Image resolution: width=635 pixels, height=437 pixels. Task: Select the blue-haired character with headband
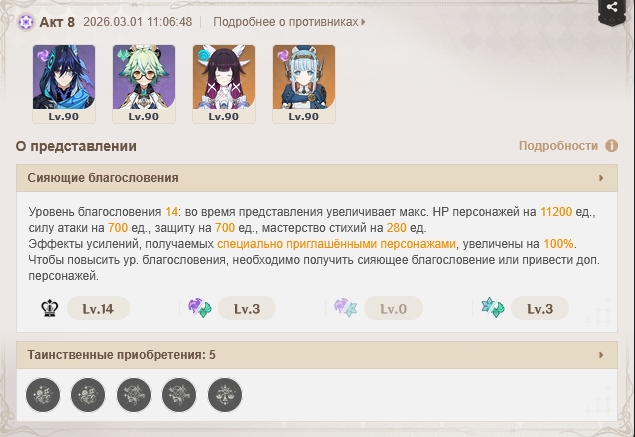pos(304,84)
